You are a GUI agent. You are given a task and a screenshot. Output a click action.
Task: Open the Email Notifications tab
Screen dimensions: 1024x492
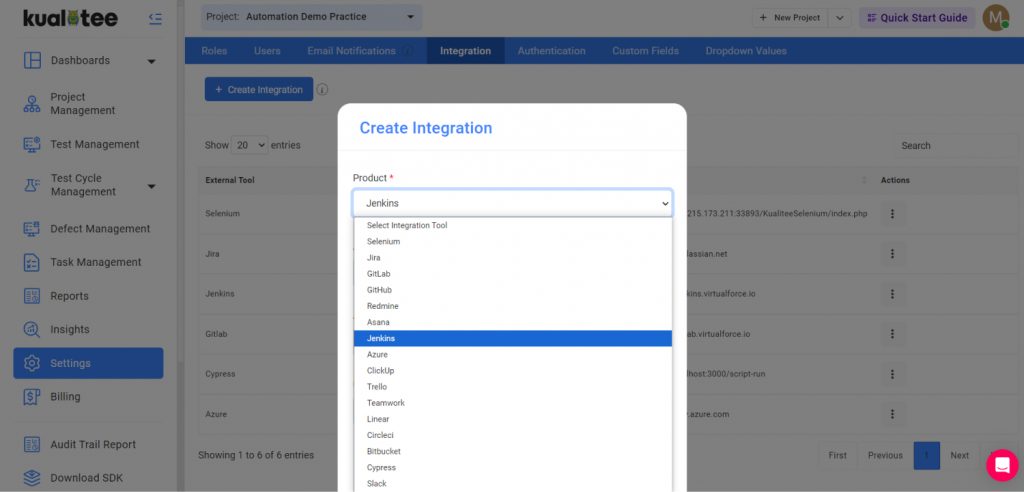coord(351,51)
